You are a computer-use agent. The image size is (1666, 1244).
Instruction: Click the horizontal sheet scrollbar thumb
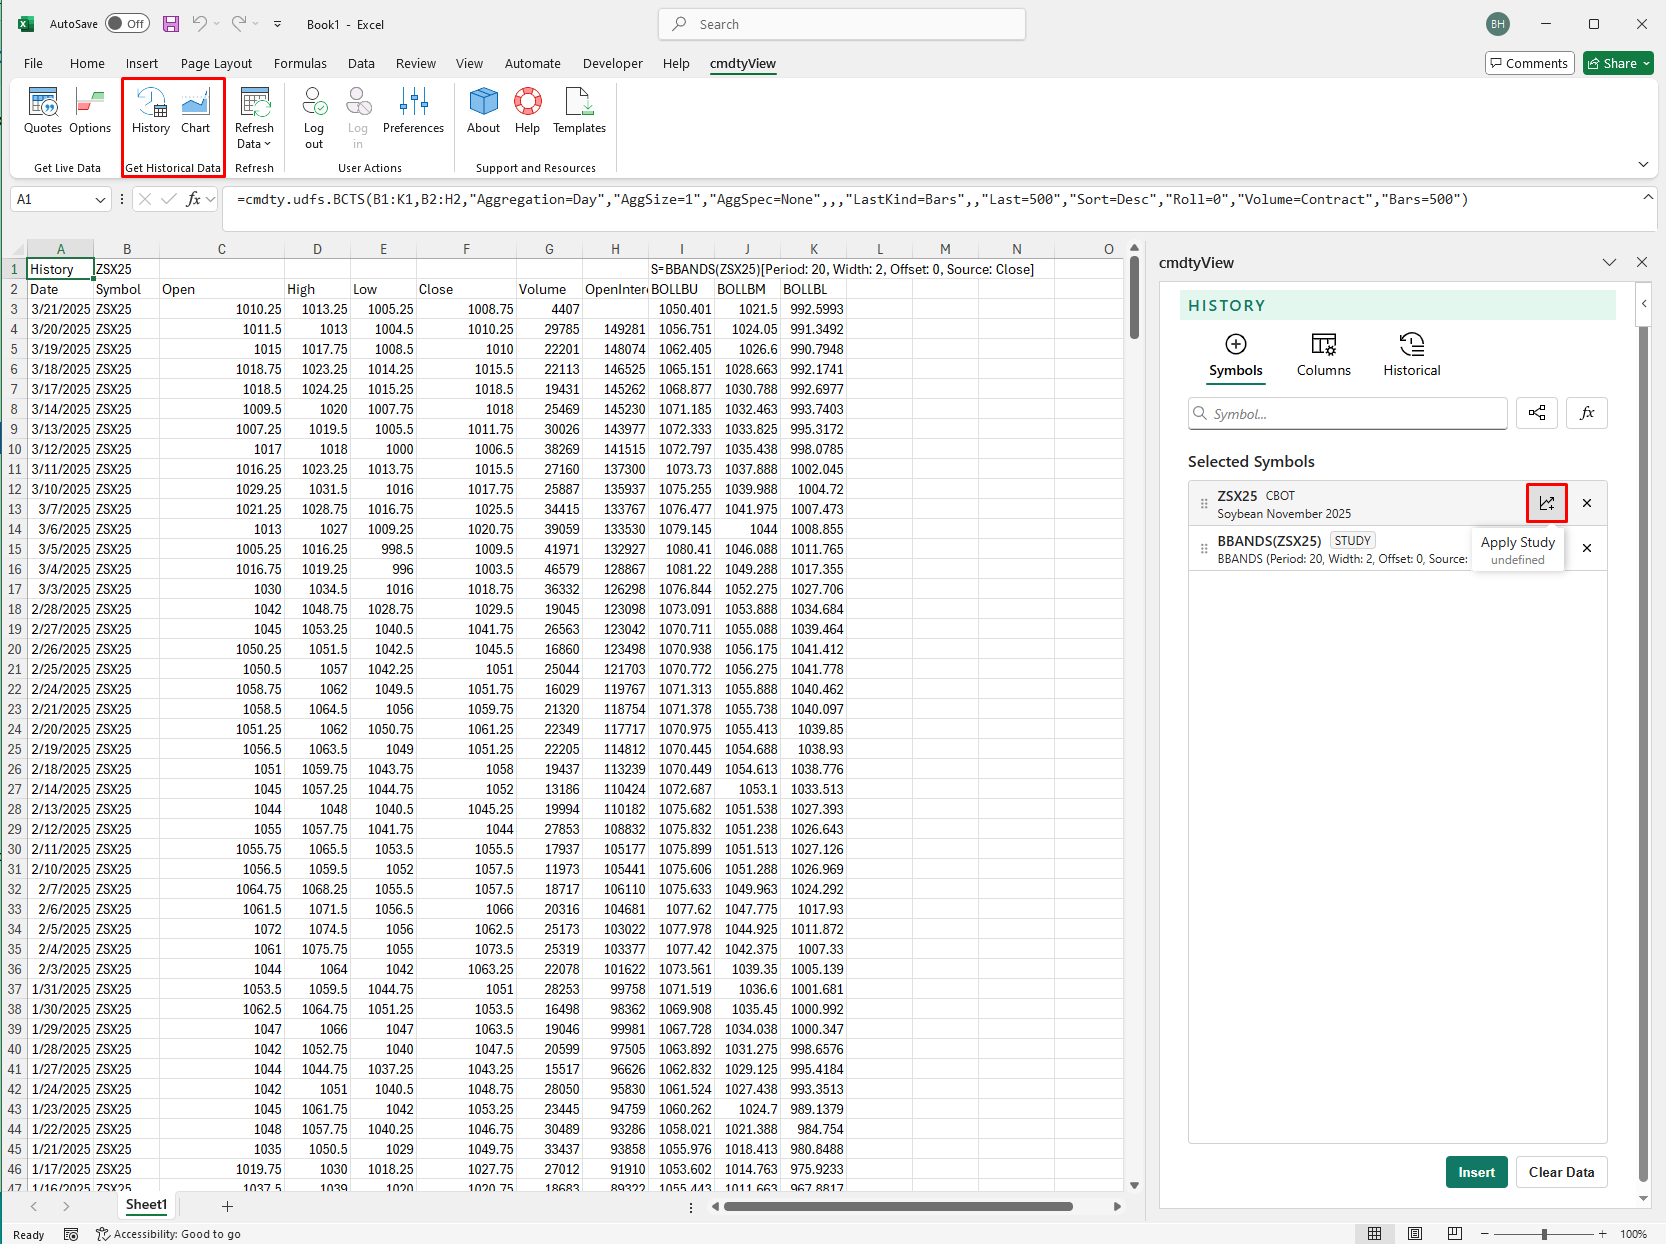898,1206
